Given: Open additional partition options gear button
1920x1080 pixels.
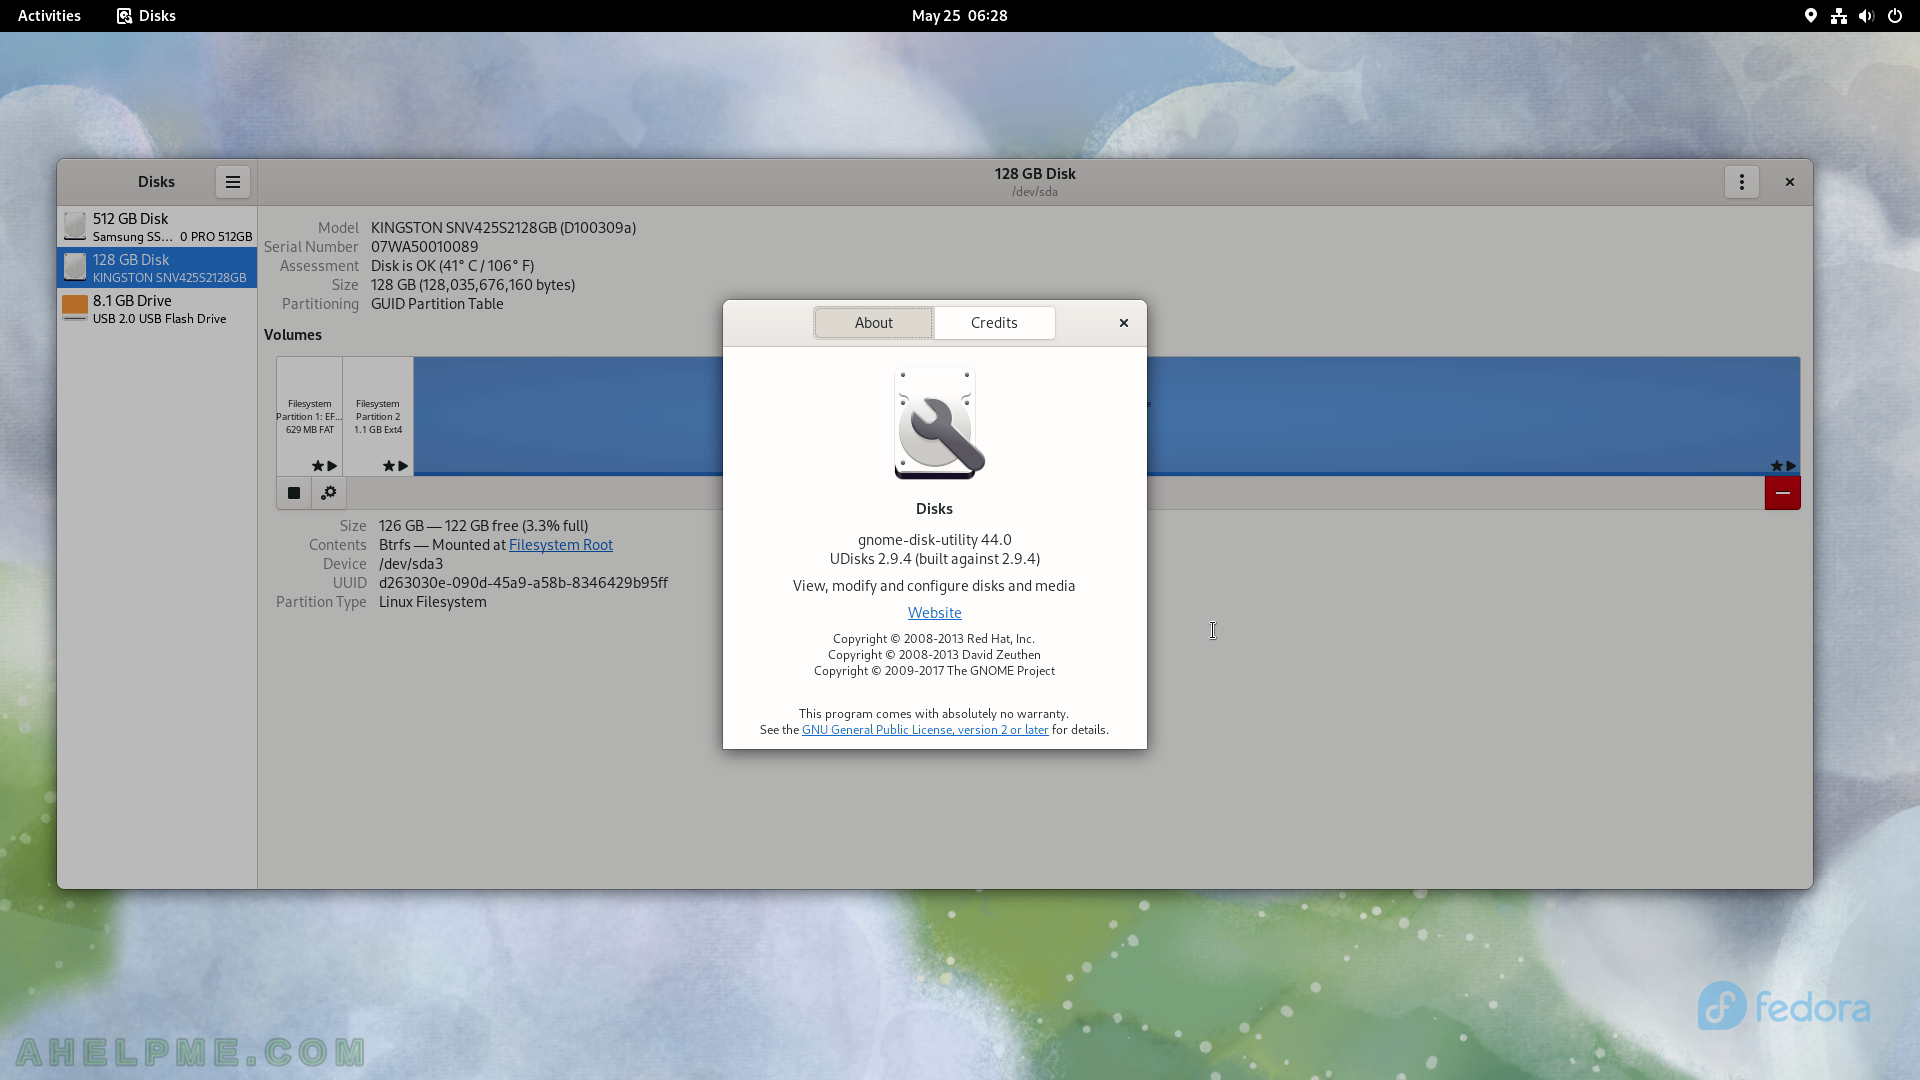Looking at the screenshot, I should 328,493.
